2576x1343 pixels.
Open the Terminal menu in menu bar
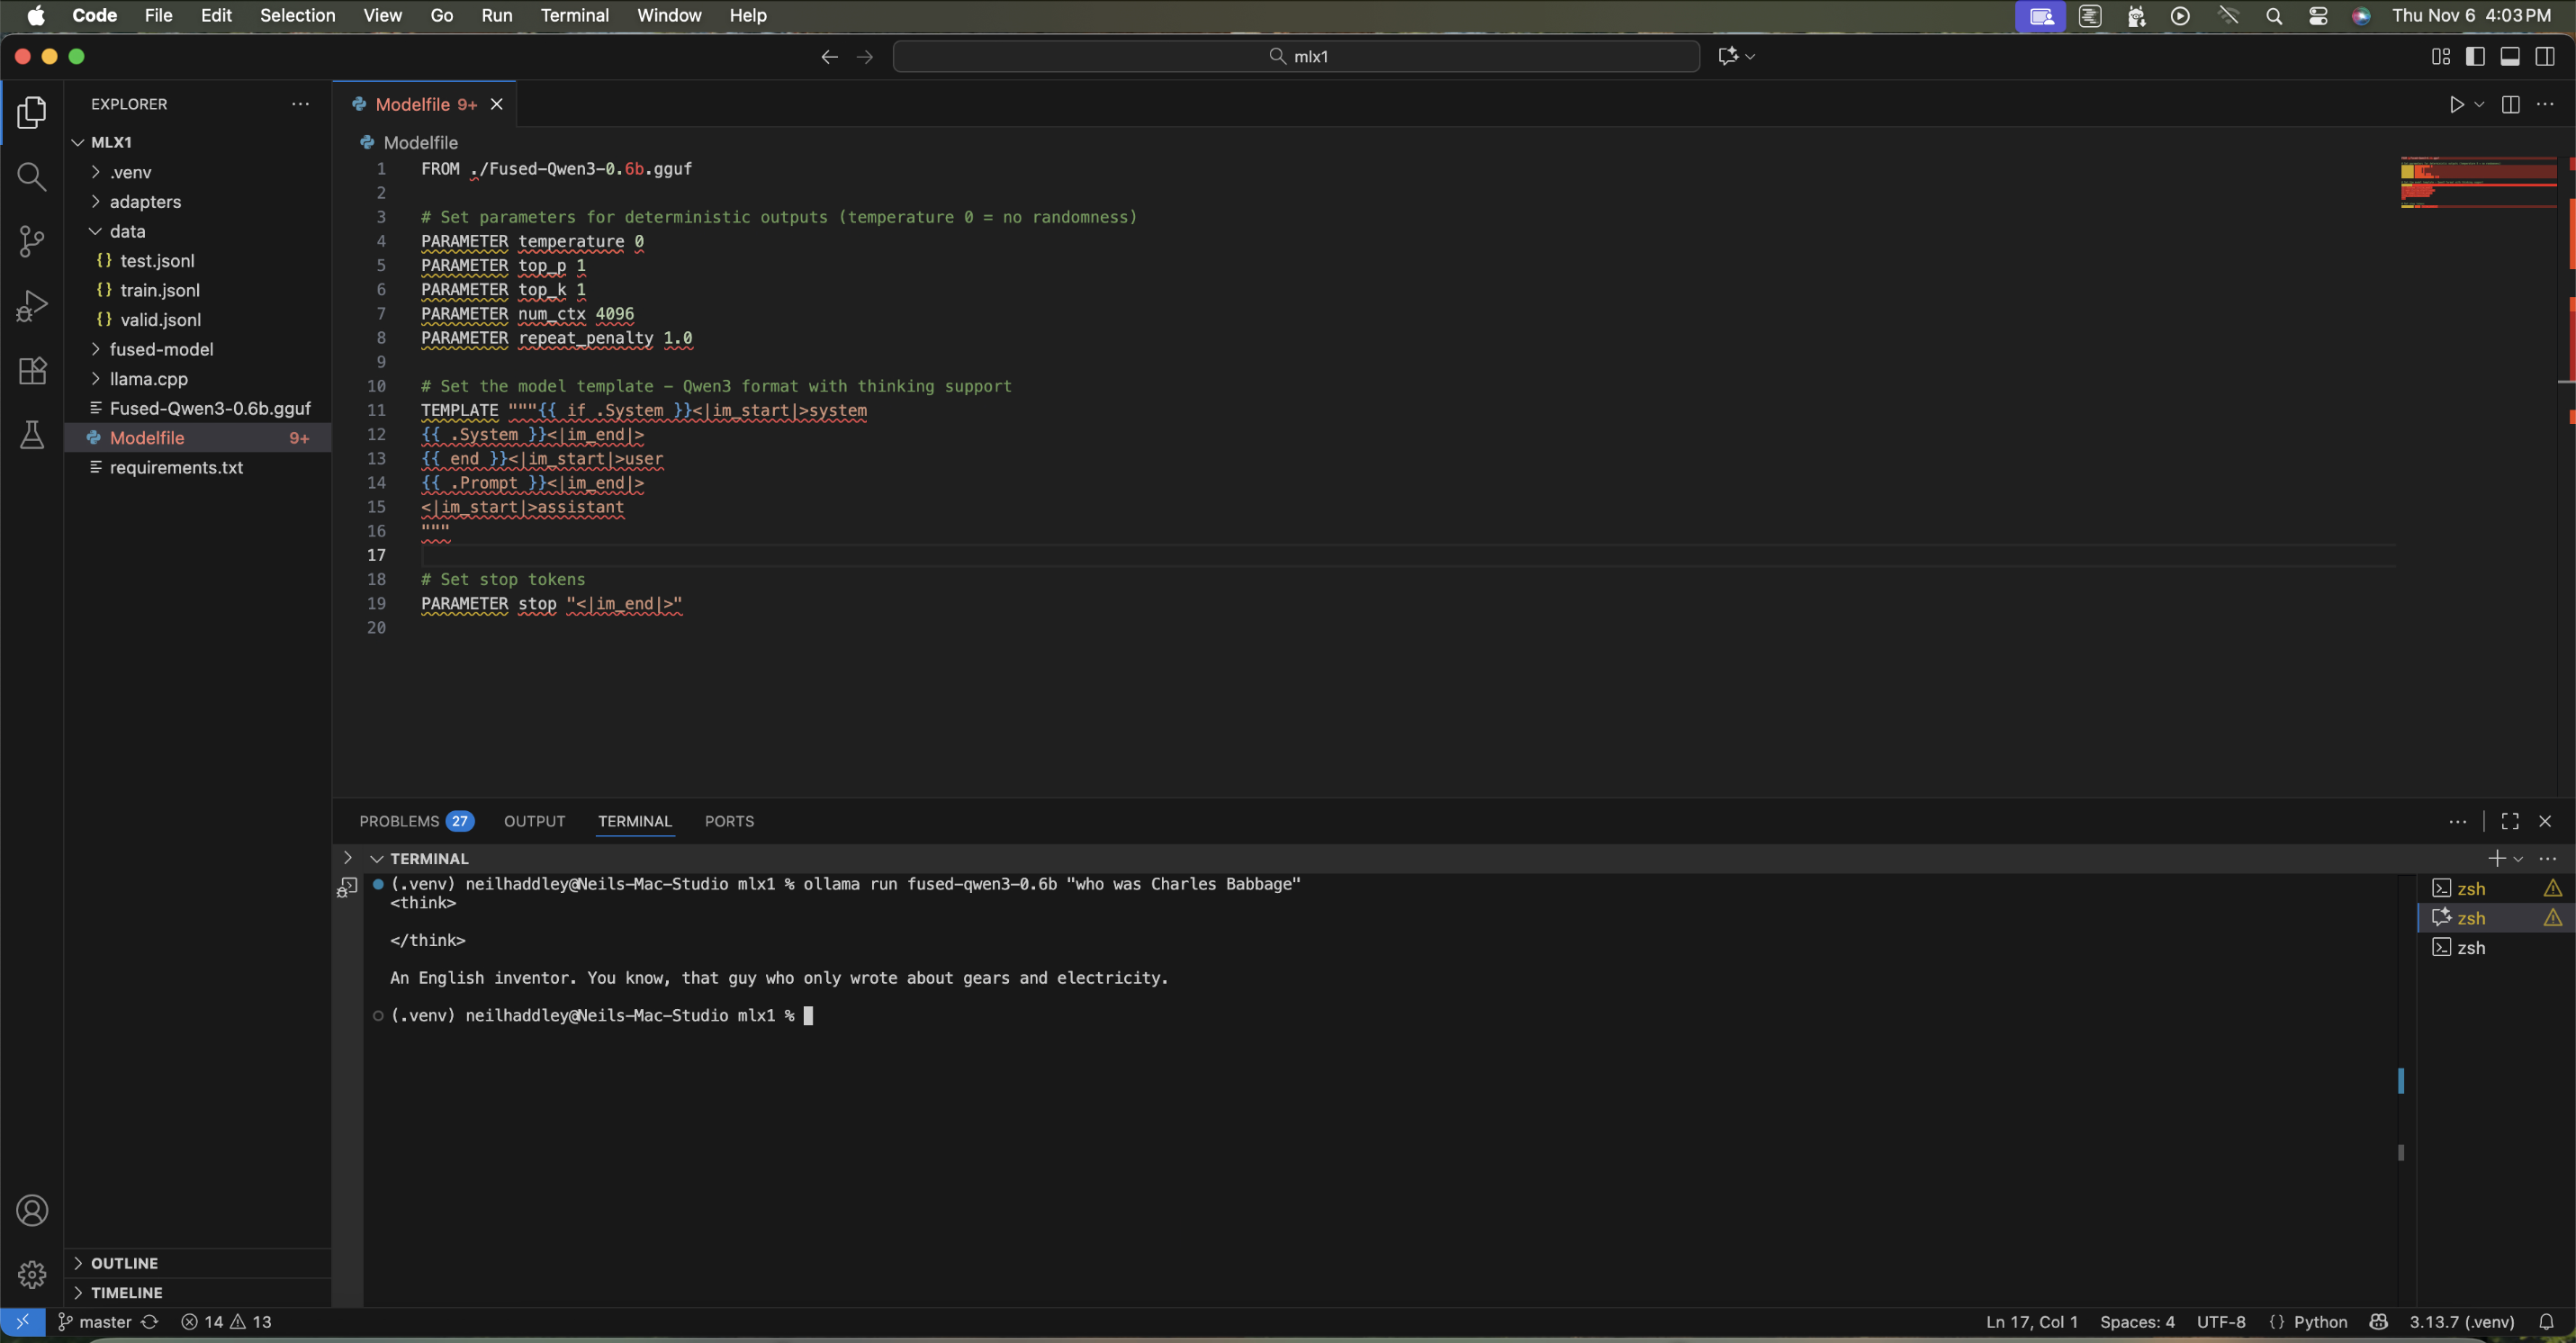coord(574,15)
